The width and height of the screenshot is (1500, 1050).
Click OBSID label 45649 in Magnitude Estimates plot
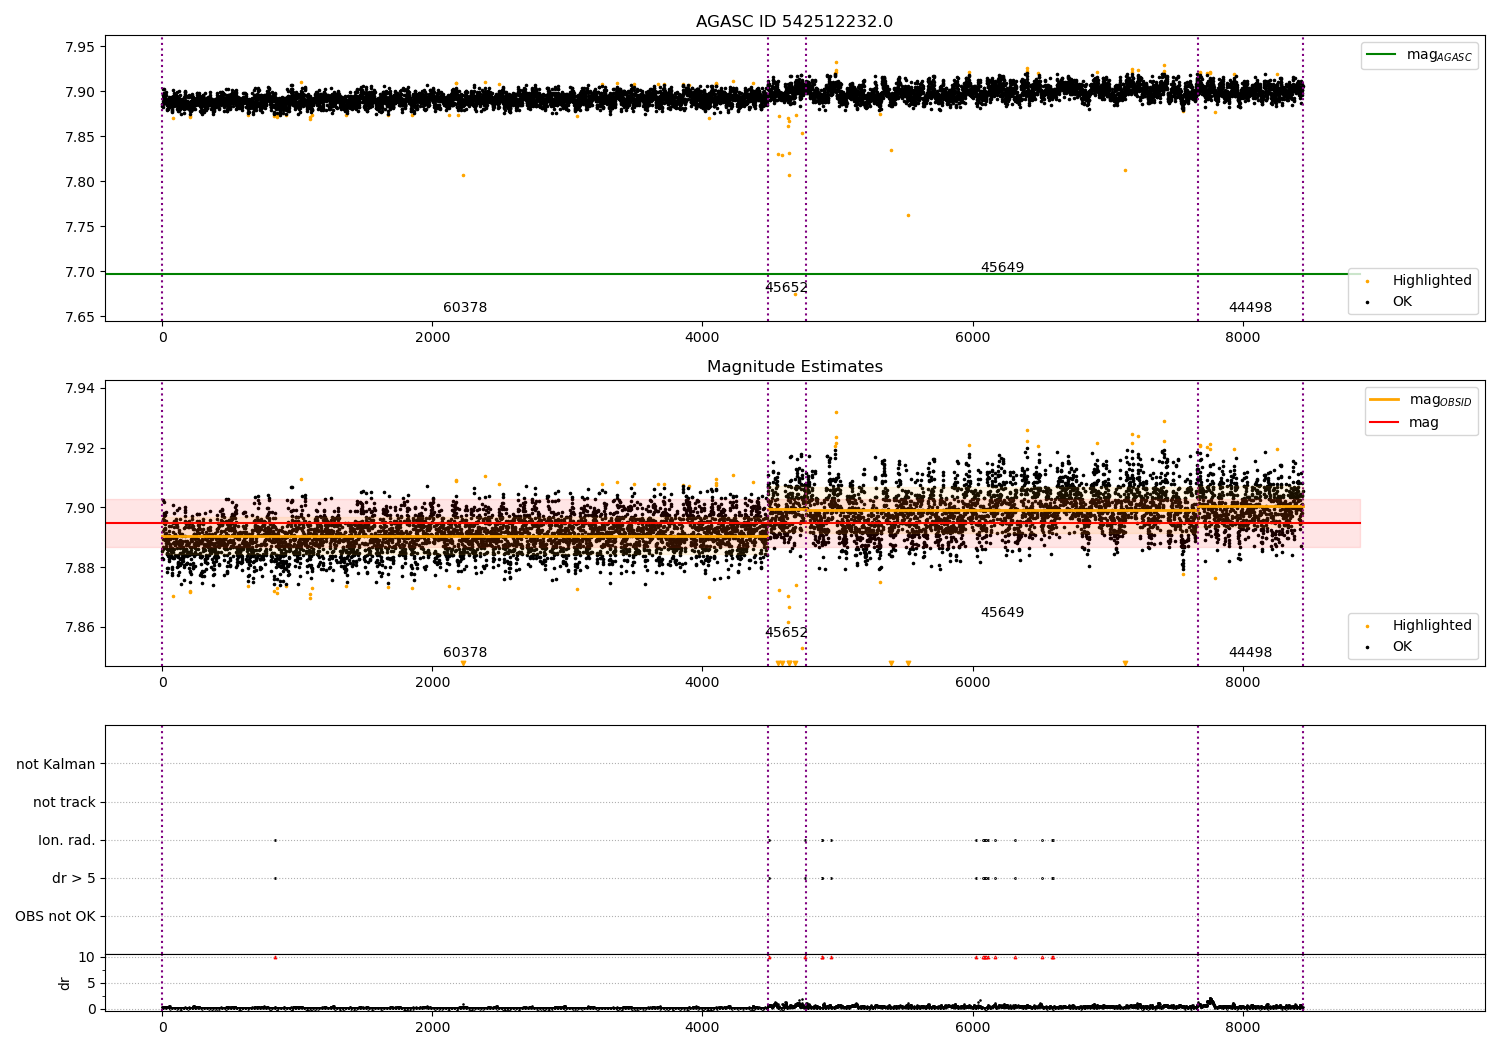pyautogui.click(x=1002, y=613)
